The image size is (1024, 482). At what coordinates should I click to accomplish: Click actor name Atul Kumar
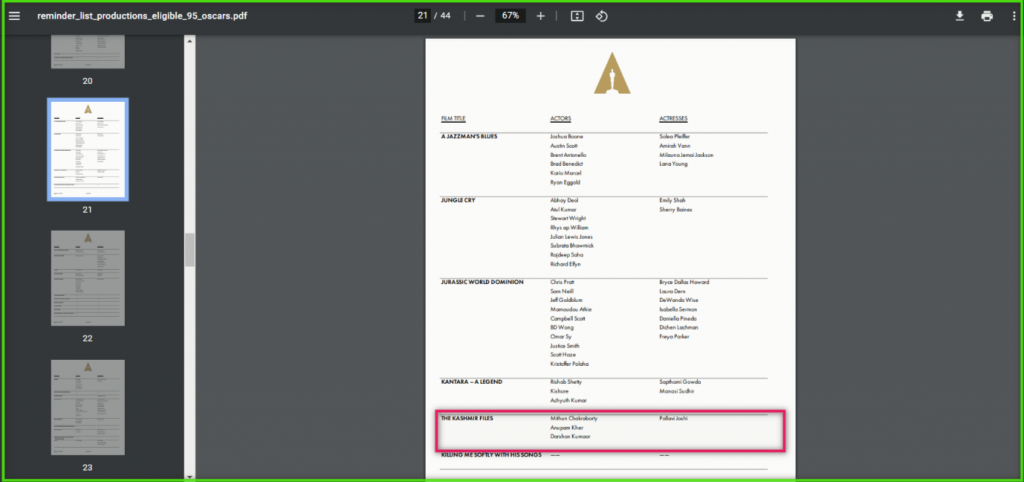point(564,209)
